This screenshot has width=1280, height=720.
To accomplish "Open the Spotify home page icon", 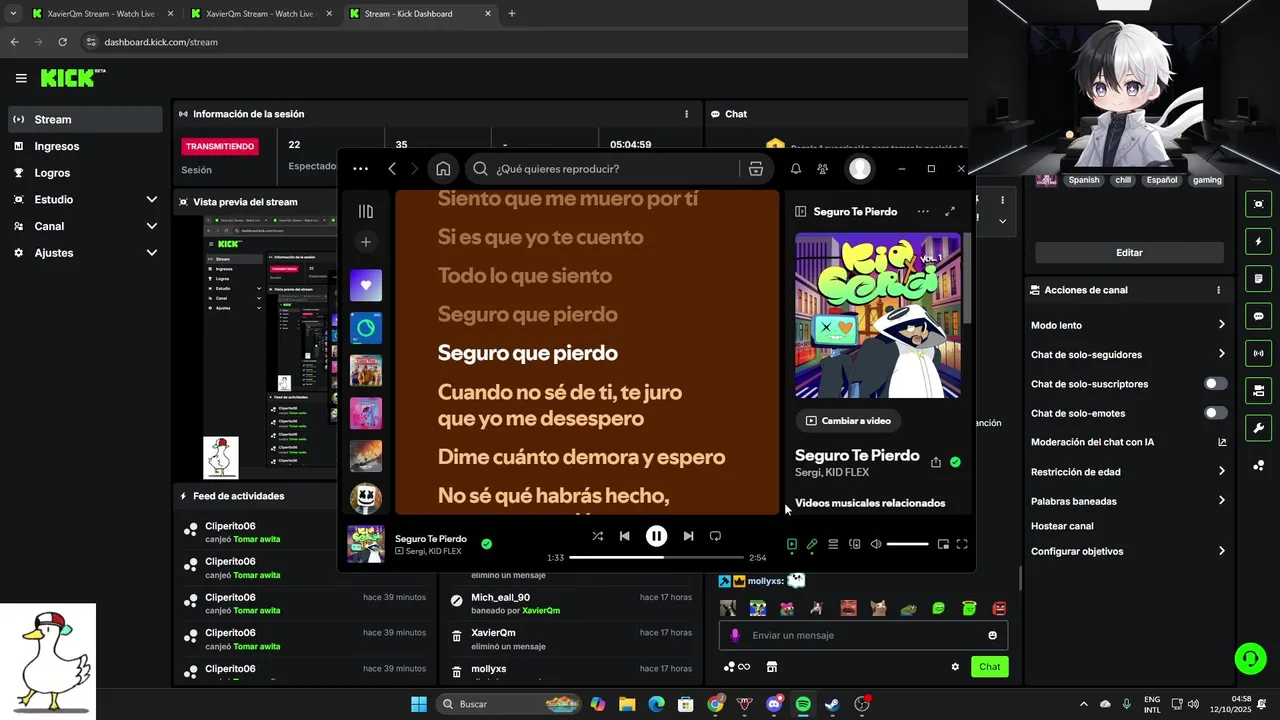I will [x=443, y=169].
